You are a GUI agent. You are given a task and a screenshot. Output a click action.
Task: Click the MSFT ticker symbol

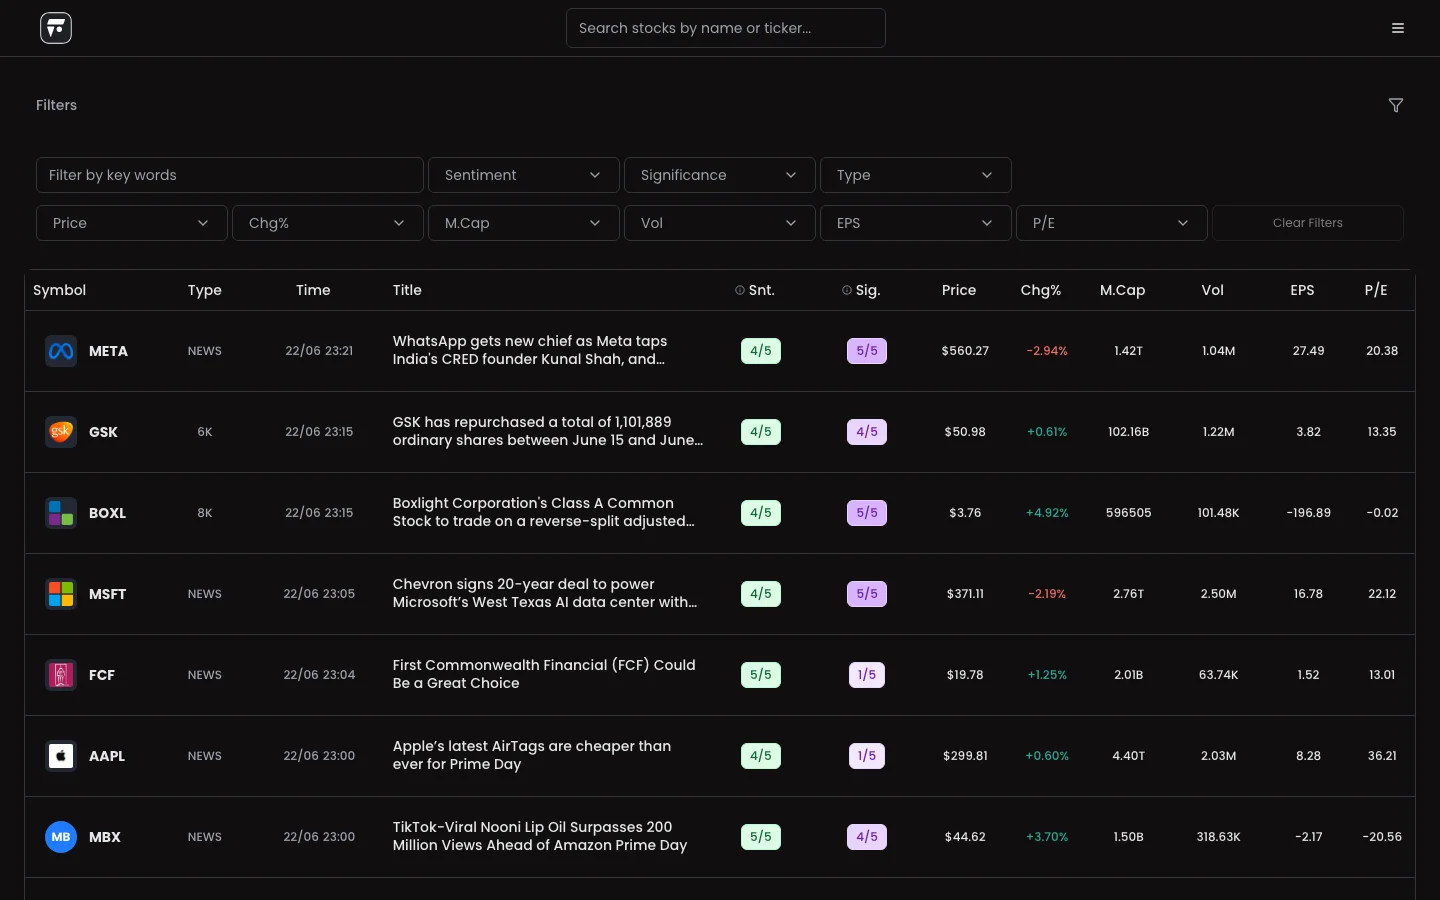pyautogui.click(x=107, y=594)
